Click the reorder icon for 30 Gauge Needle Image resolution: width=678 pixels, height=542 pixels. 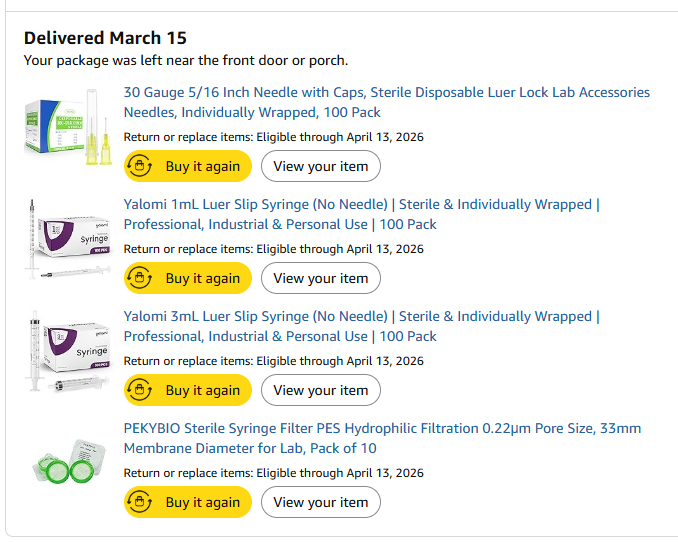click(141, 166)
